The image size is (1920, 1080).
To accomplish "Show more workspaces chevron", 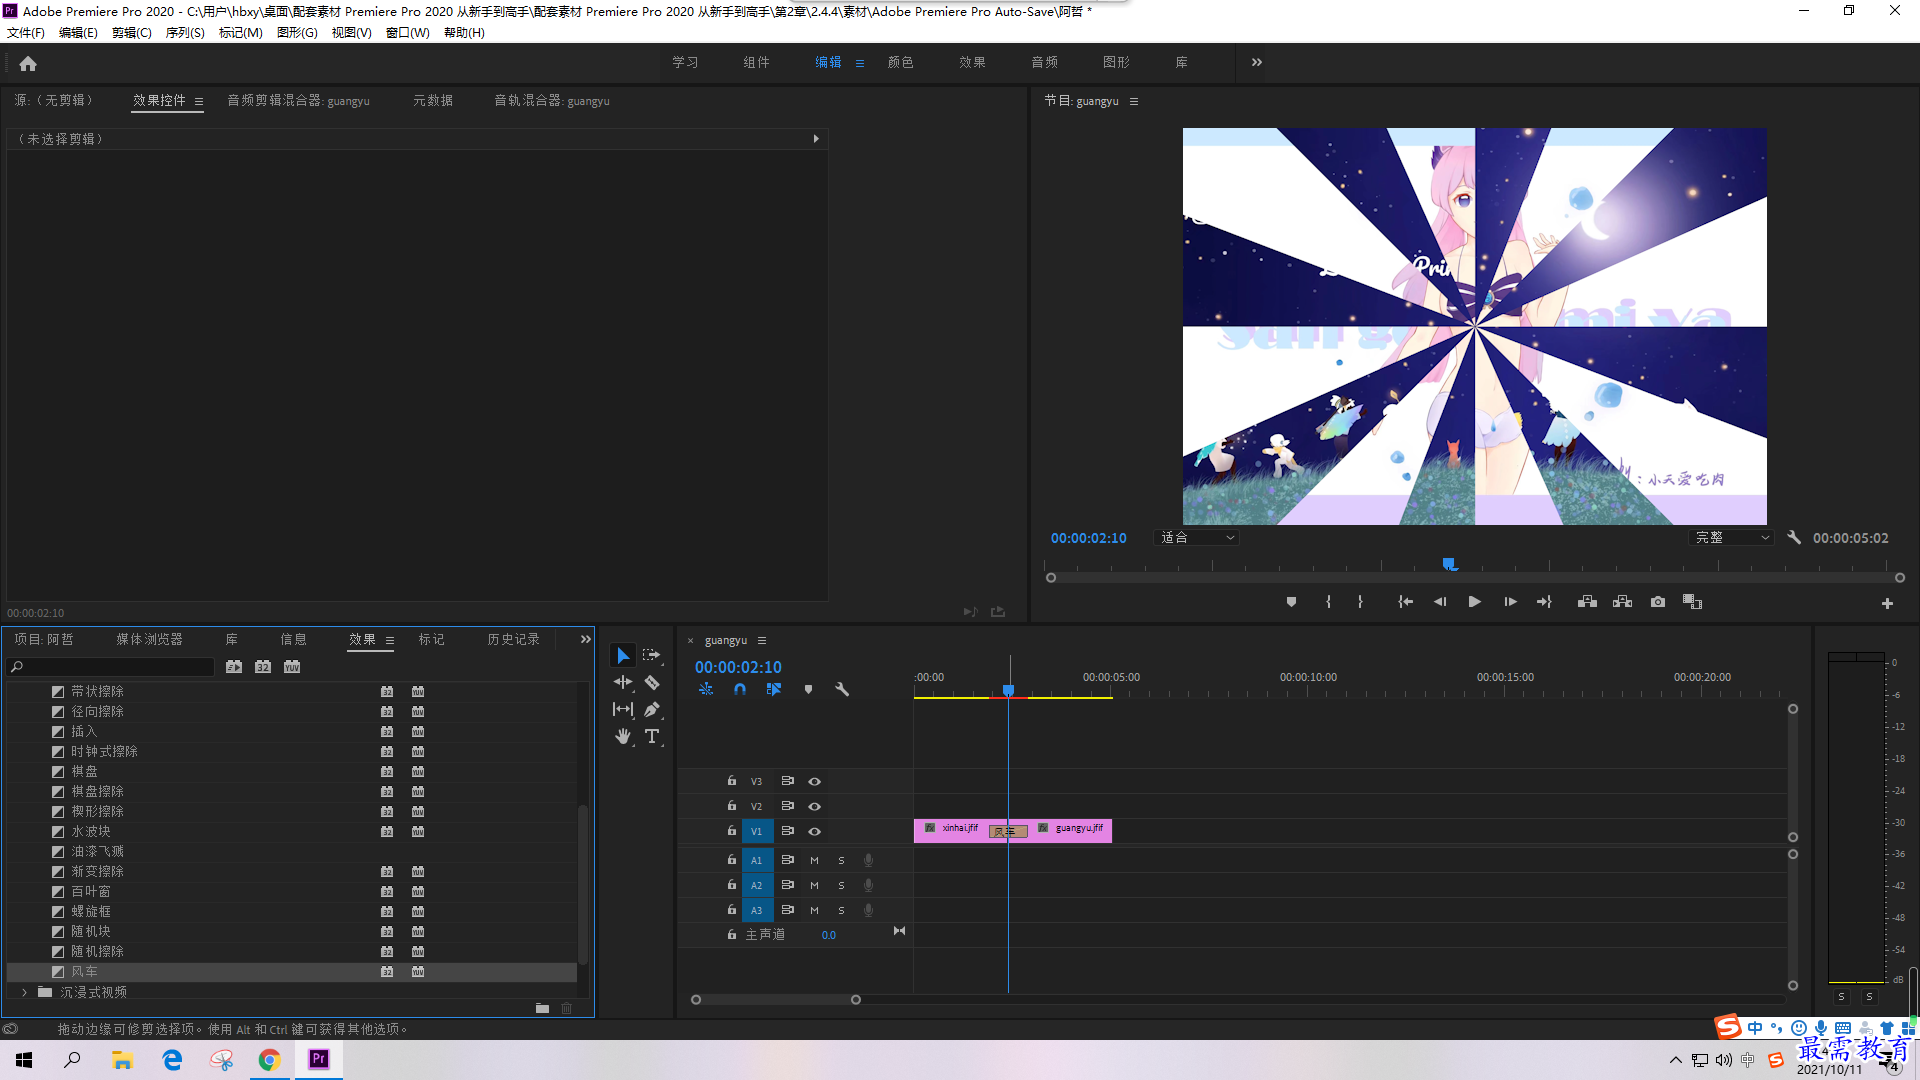I will (1257, 62).
